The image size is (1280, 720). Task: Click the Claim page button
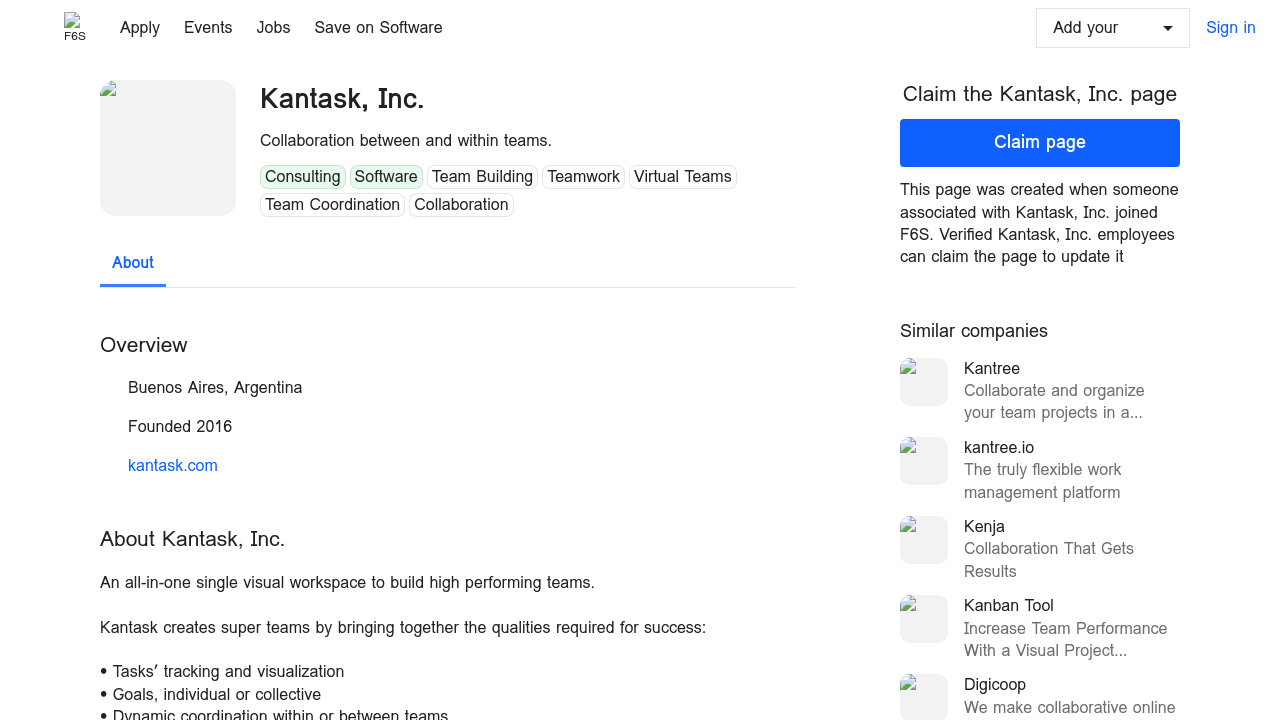click(1040, 143)
